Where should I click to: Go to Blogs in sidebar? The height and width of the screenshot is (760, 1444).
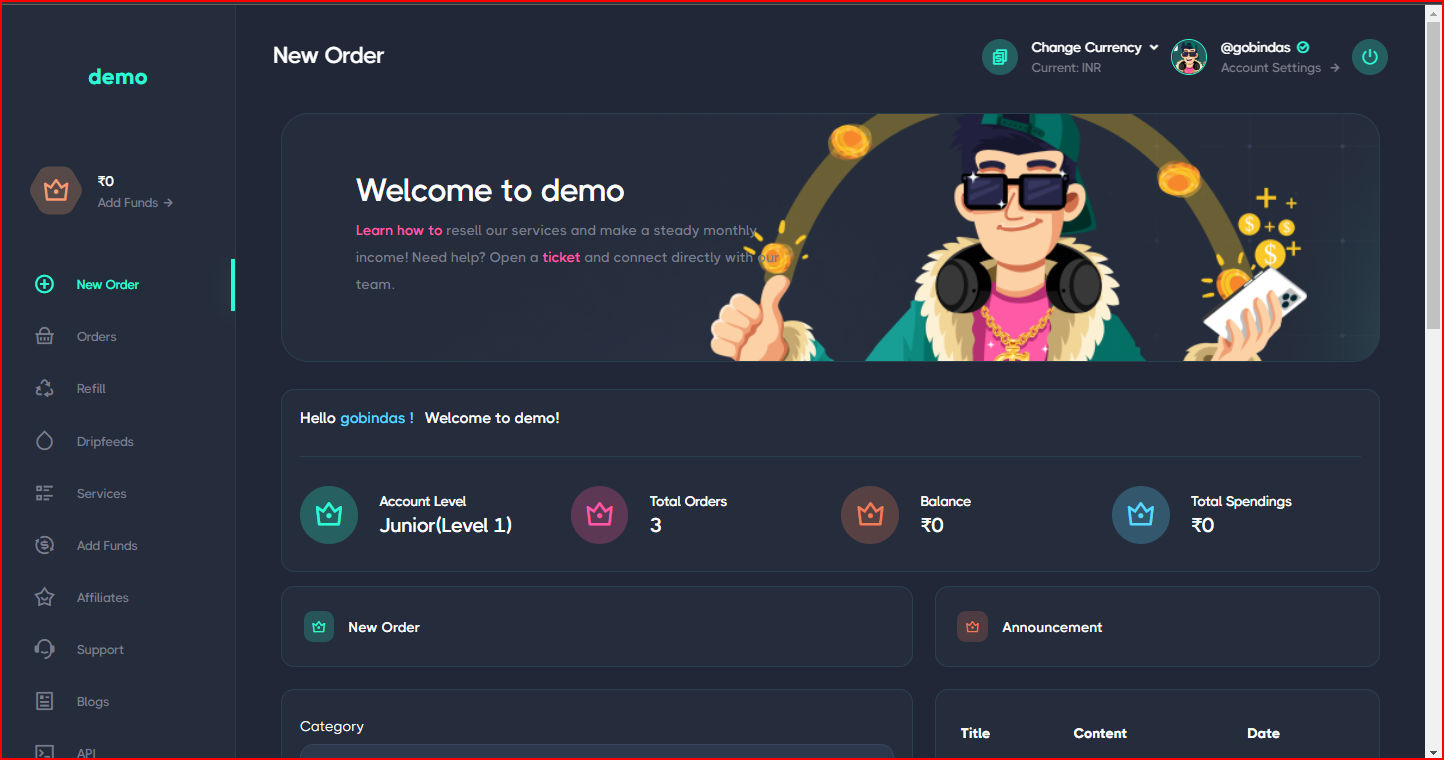point(93,702)
